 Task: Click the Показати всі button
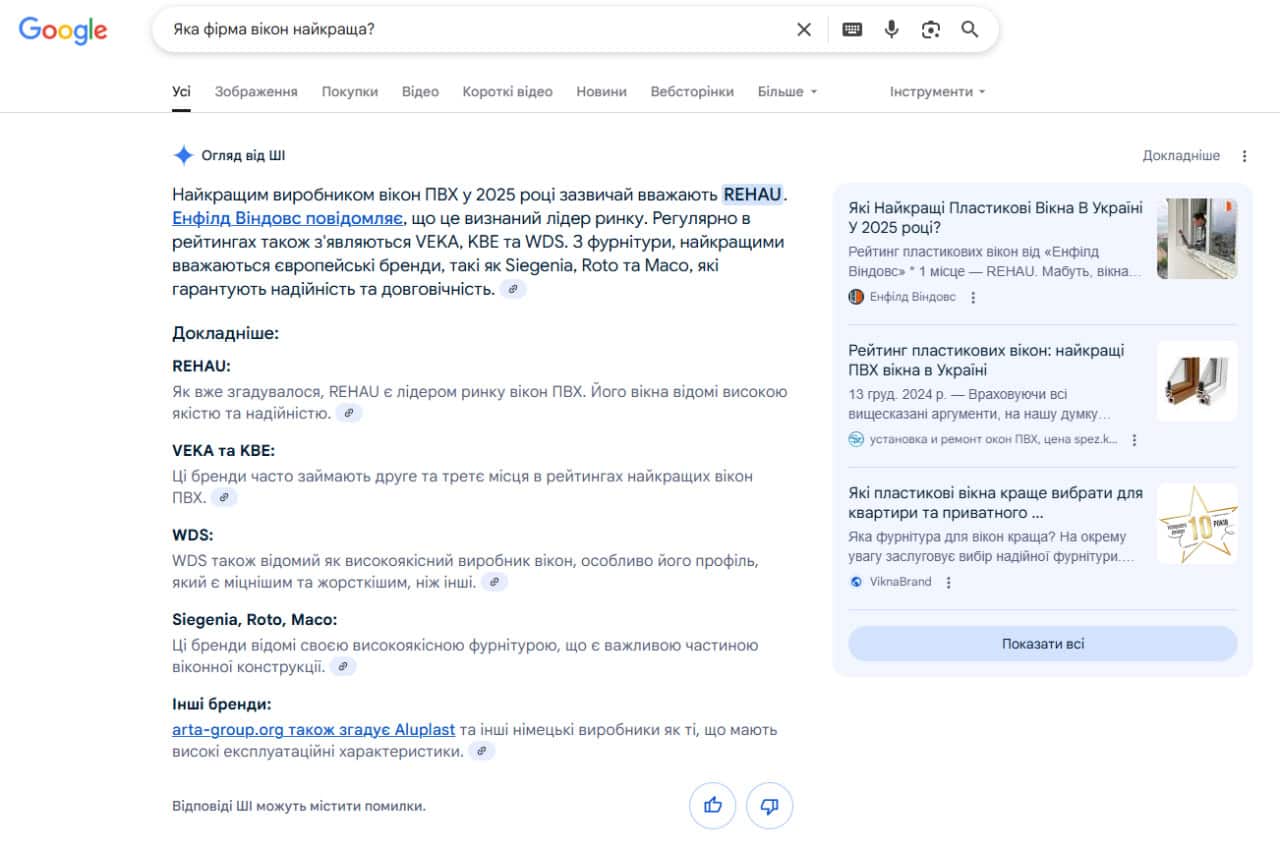click(1043, 644)
